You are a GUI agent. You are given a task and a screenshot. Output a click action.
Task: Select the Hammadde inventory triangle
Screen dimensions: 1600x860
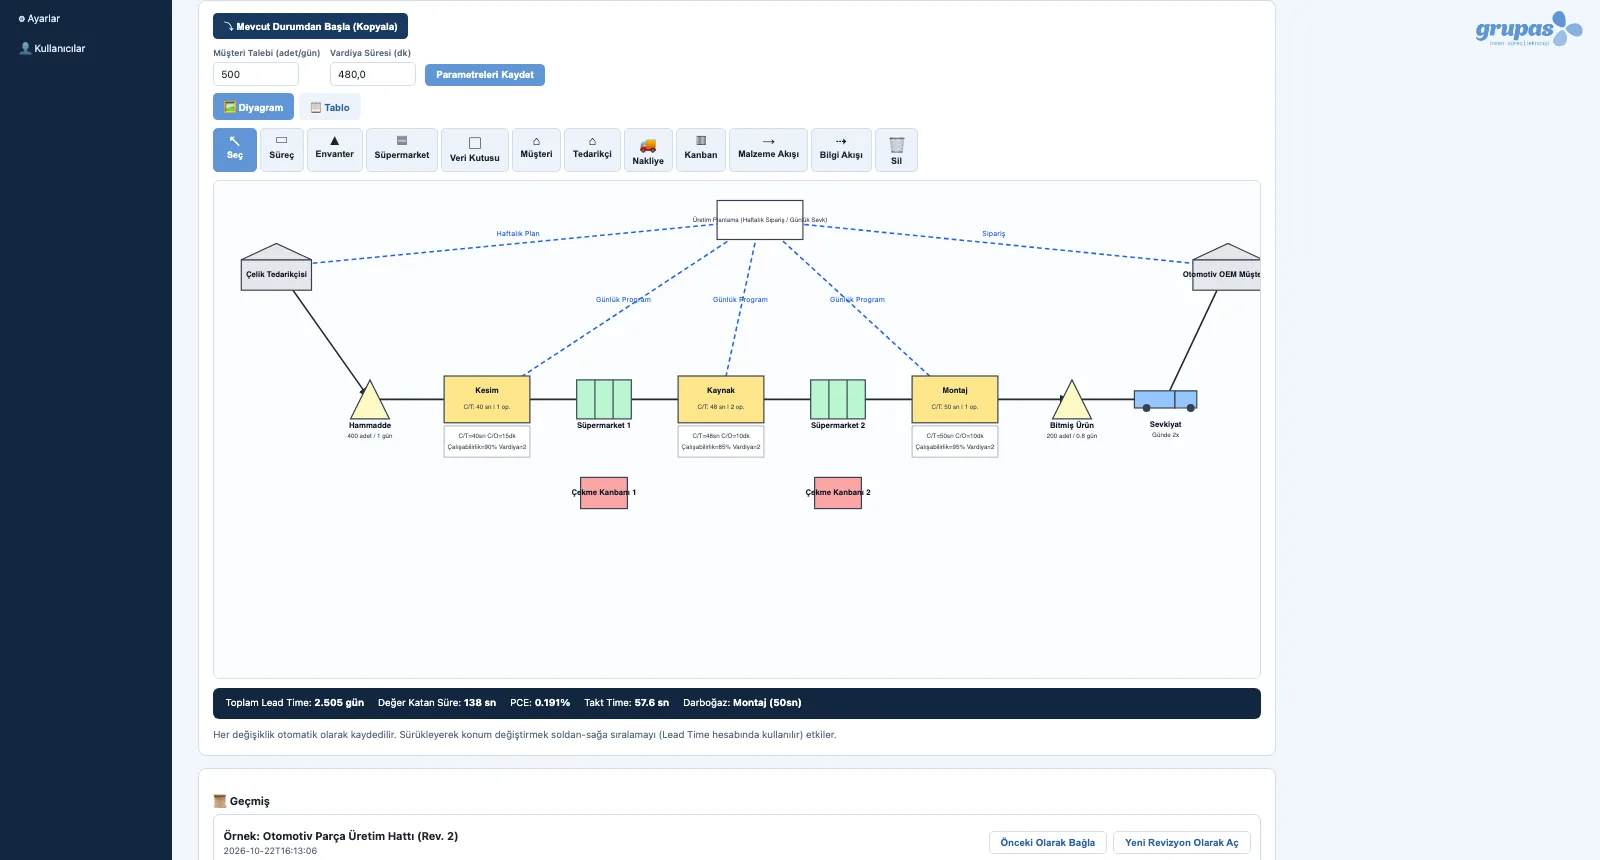pyautogui.click(x=370, y=401)
